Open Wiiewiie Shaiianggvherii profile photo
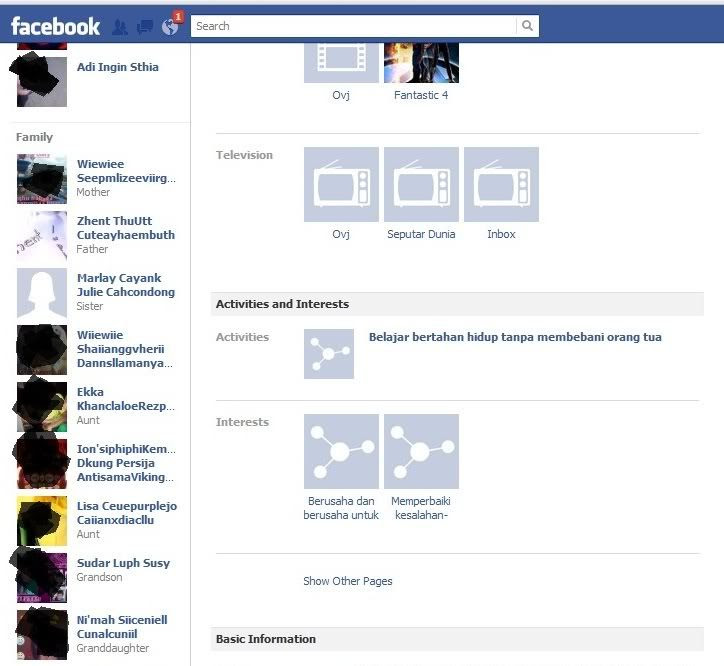The height and width of the screenshot is (666, 724). (42, 350)
